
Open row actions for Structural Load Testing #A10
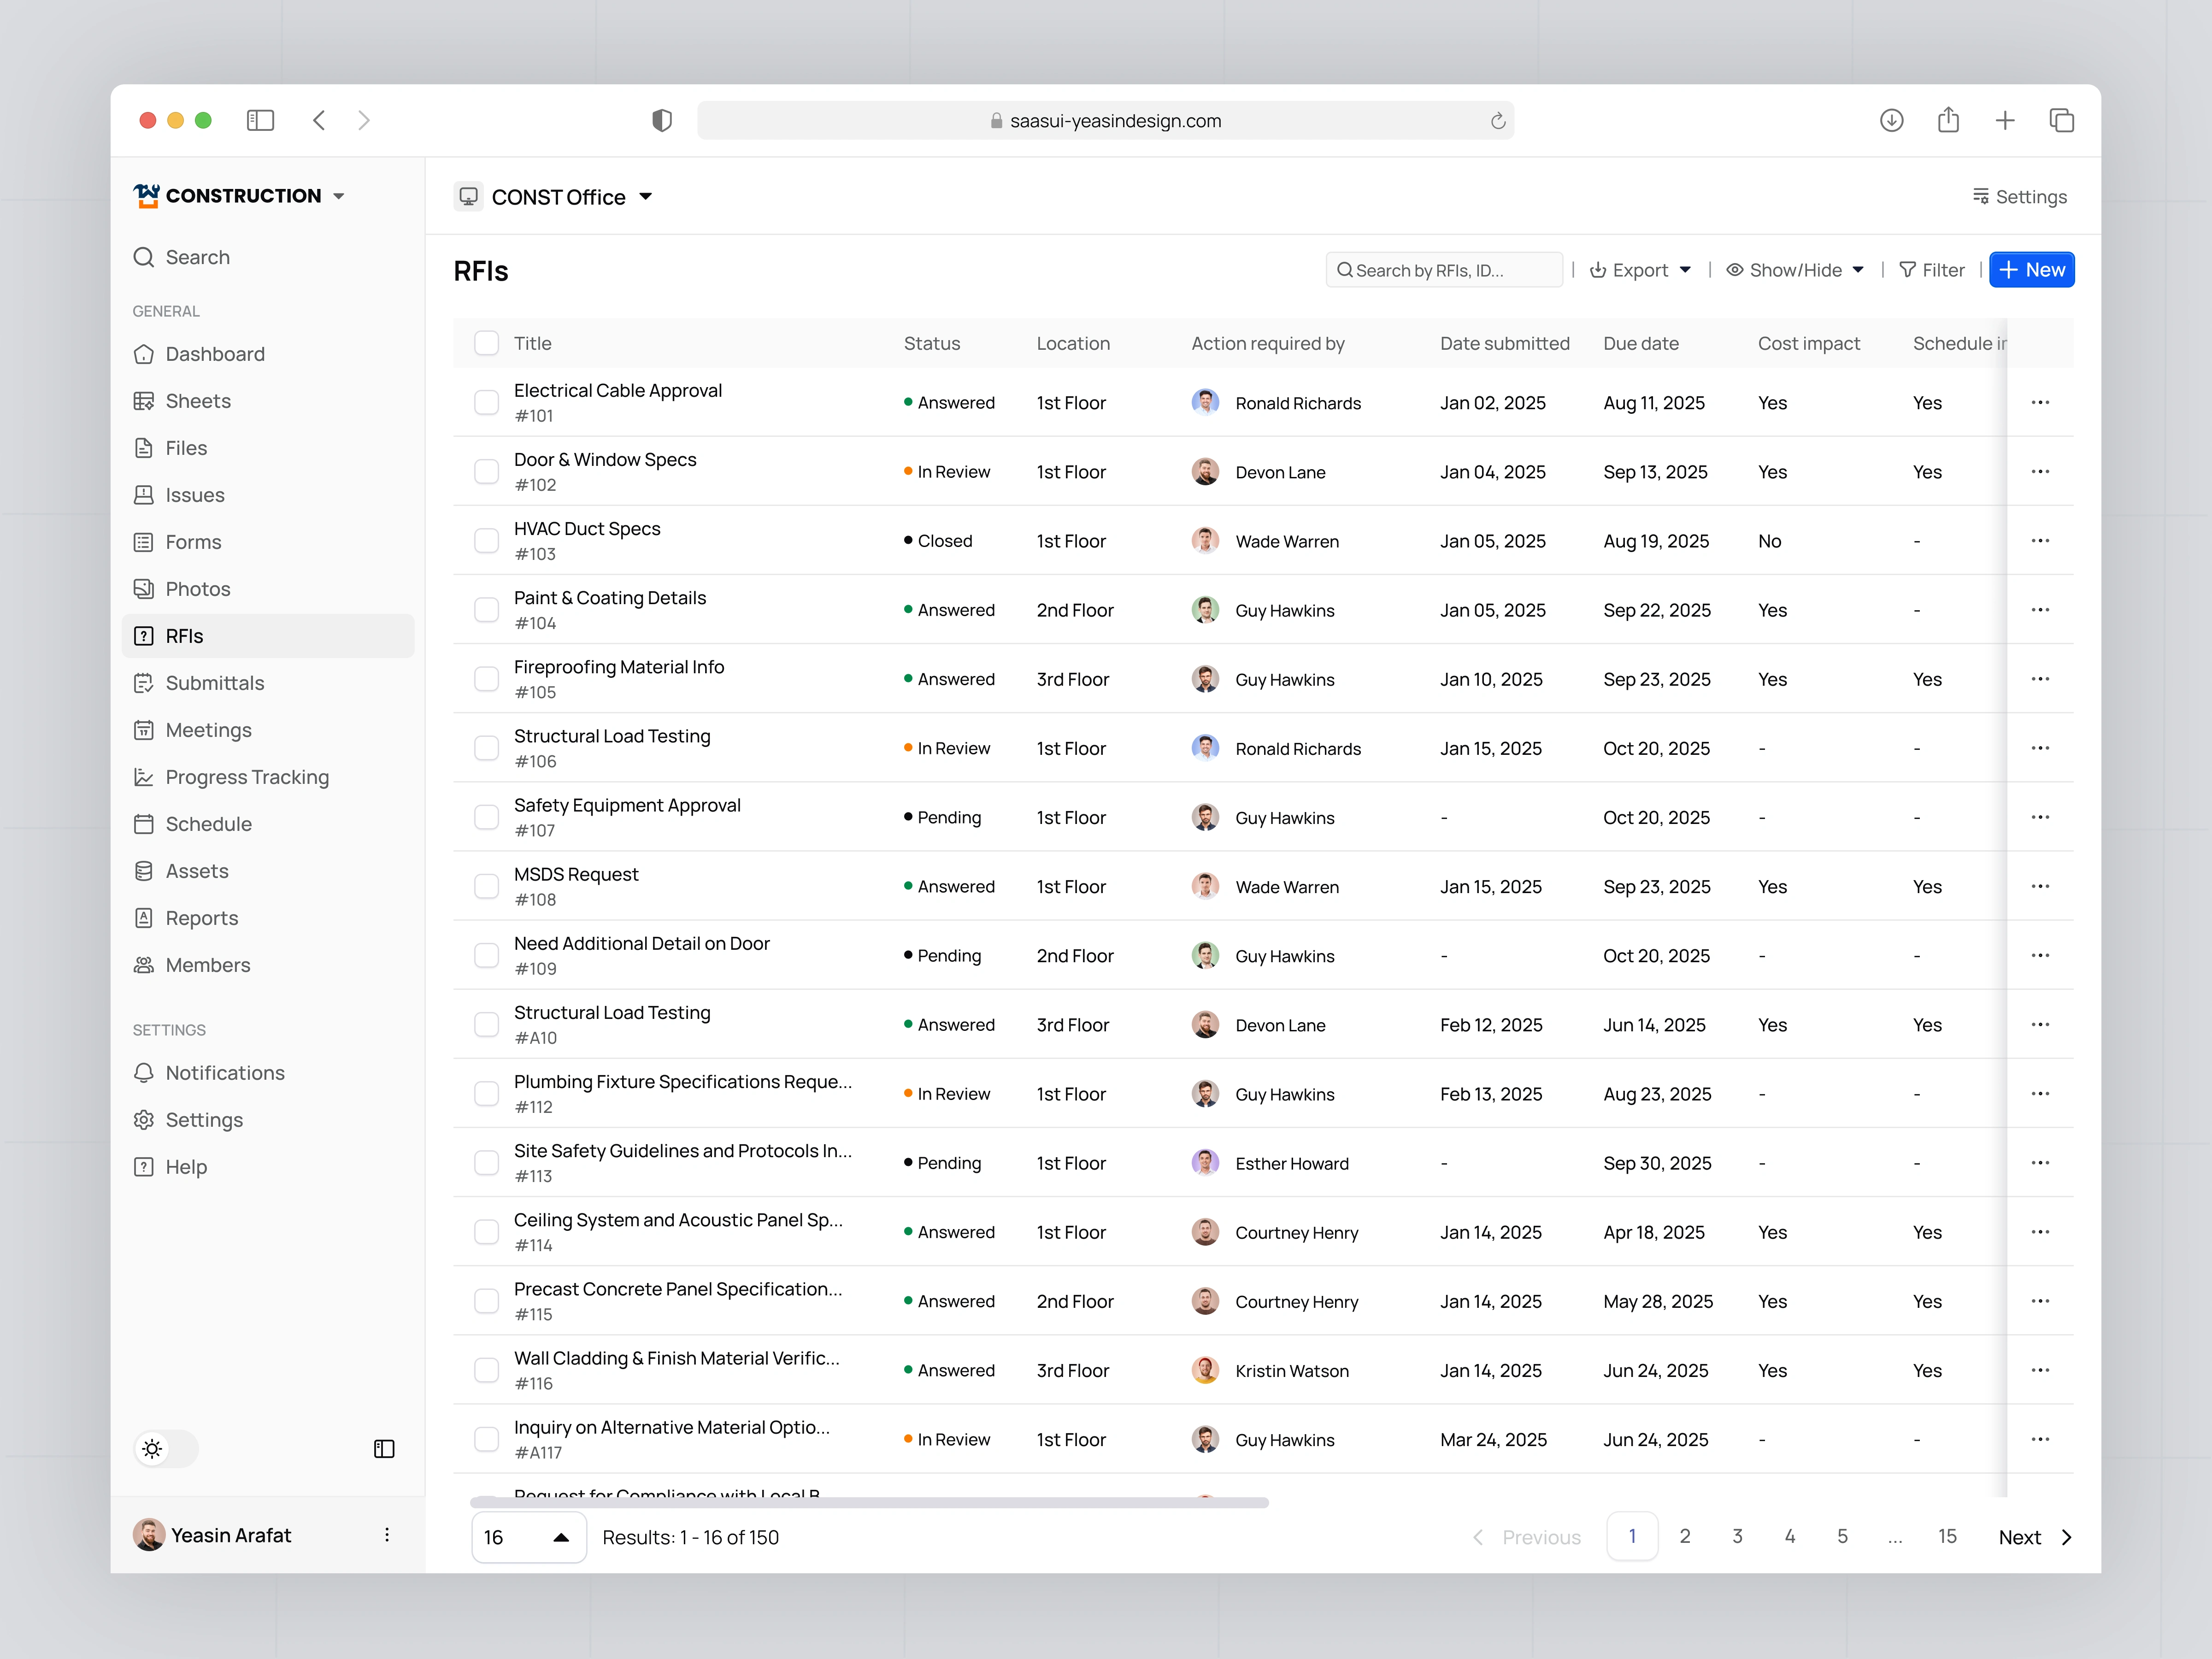(2040, 1024)
